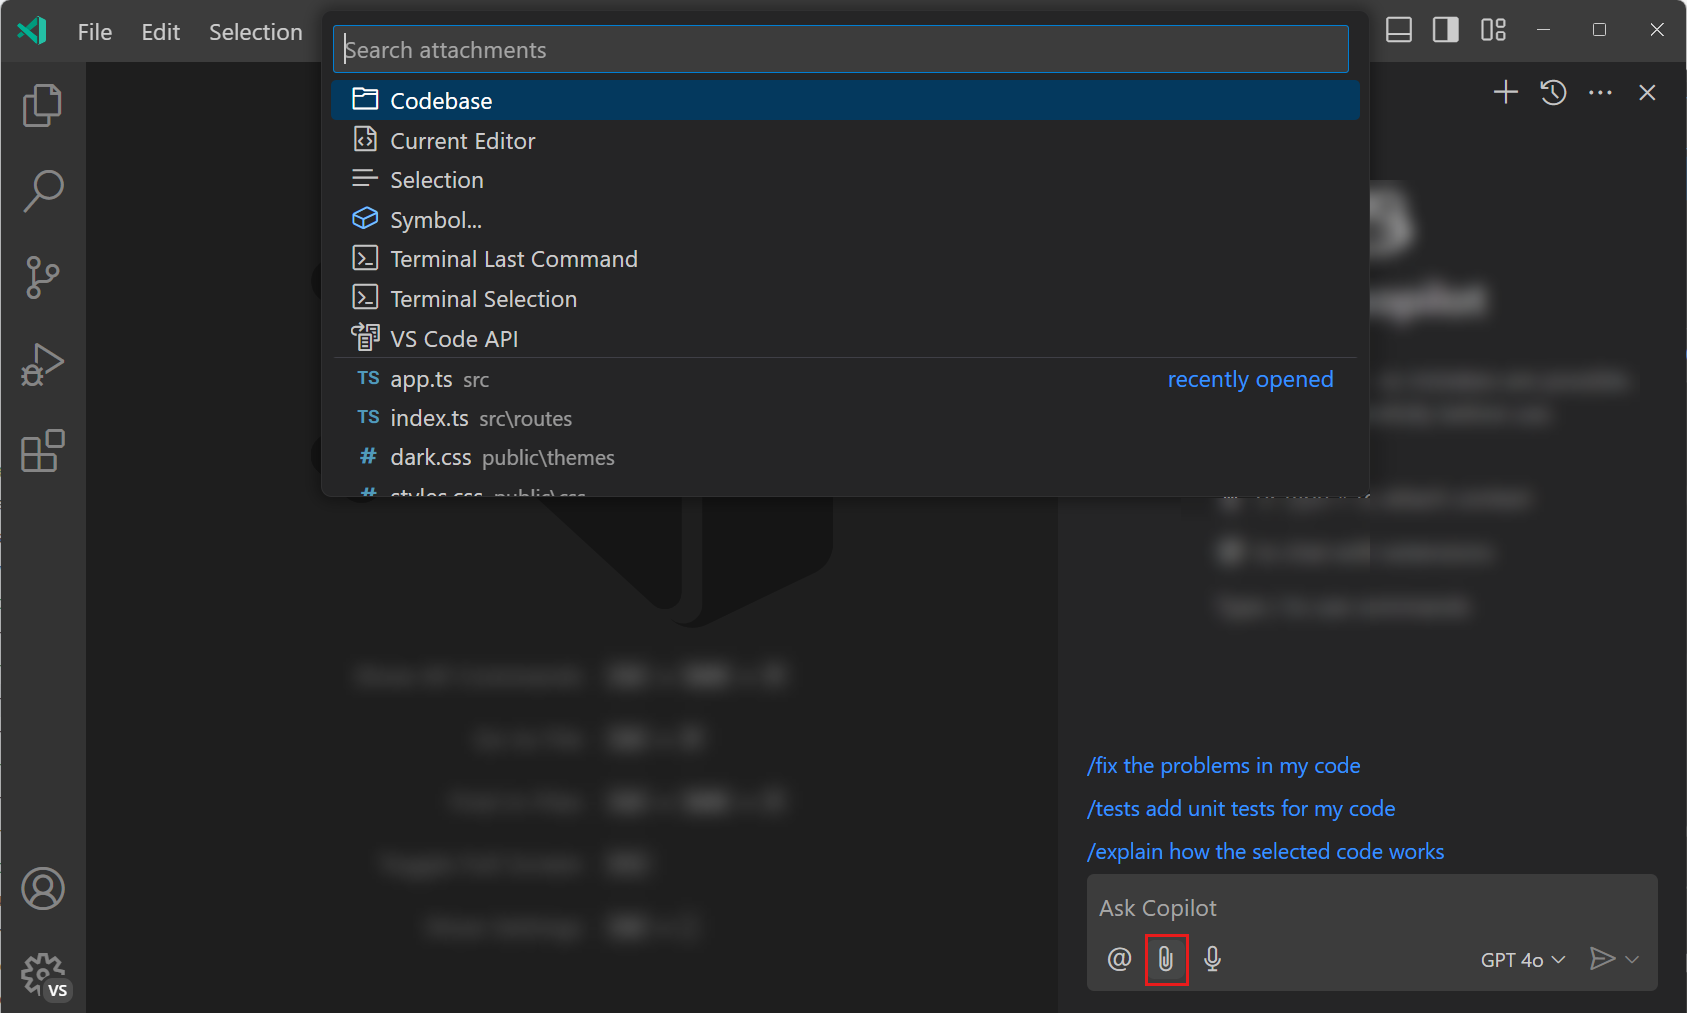Open the Run and Debug view
The image size is (1687, 1013).
[x=42, y=364]
